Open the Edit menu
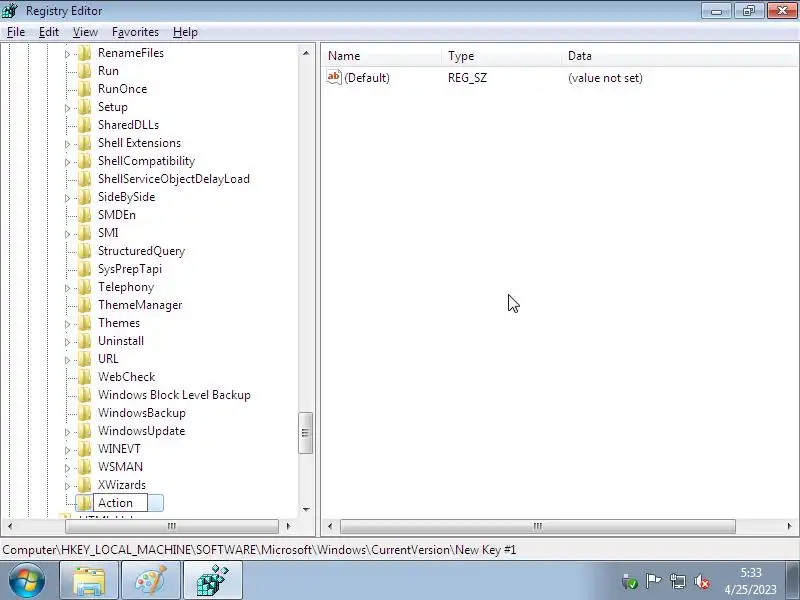This screenshot has height=600, width=800. (x=48, y=32)
